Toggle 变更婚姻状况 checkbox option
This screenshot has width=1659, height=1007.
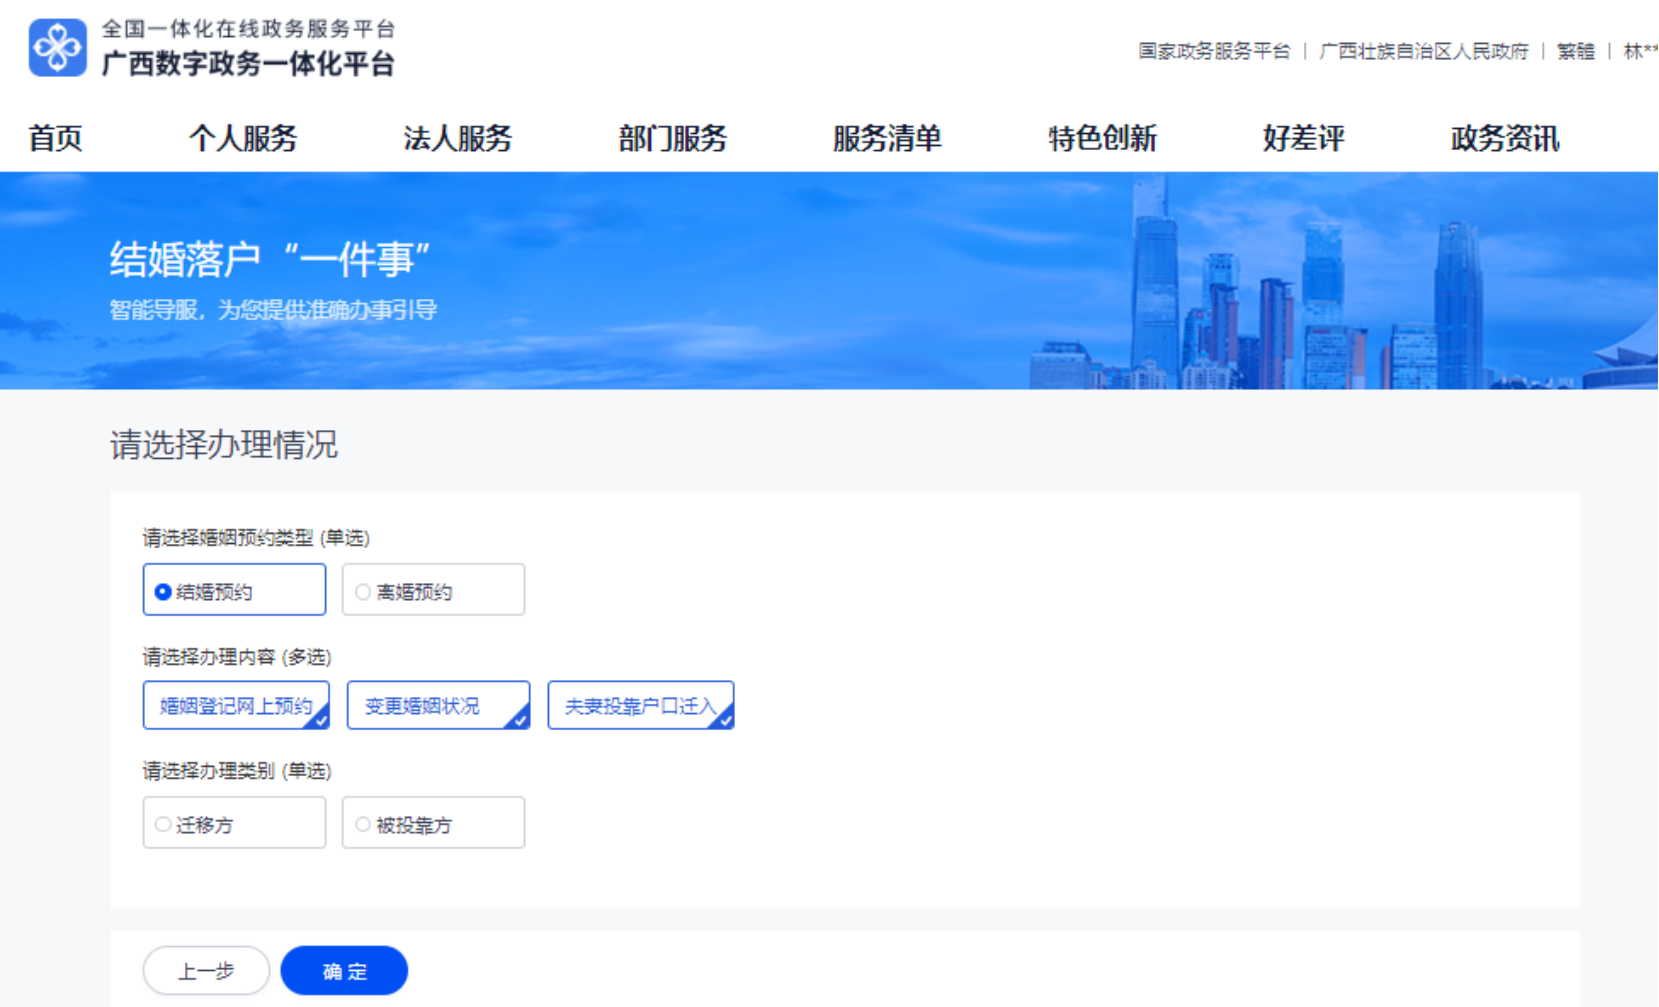(x=438, y=706)
